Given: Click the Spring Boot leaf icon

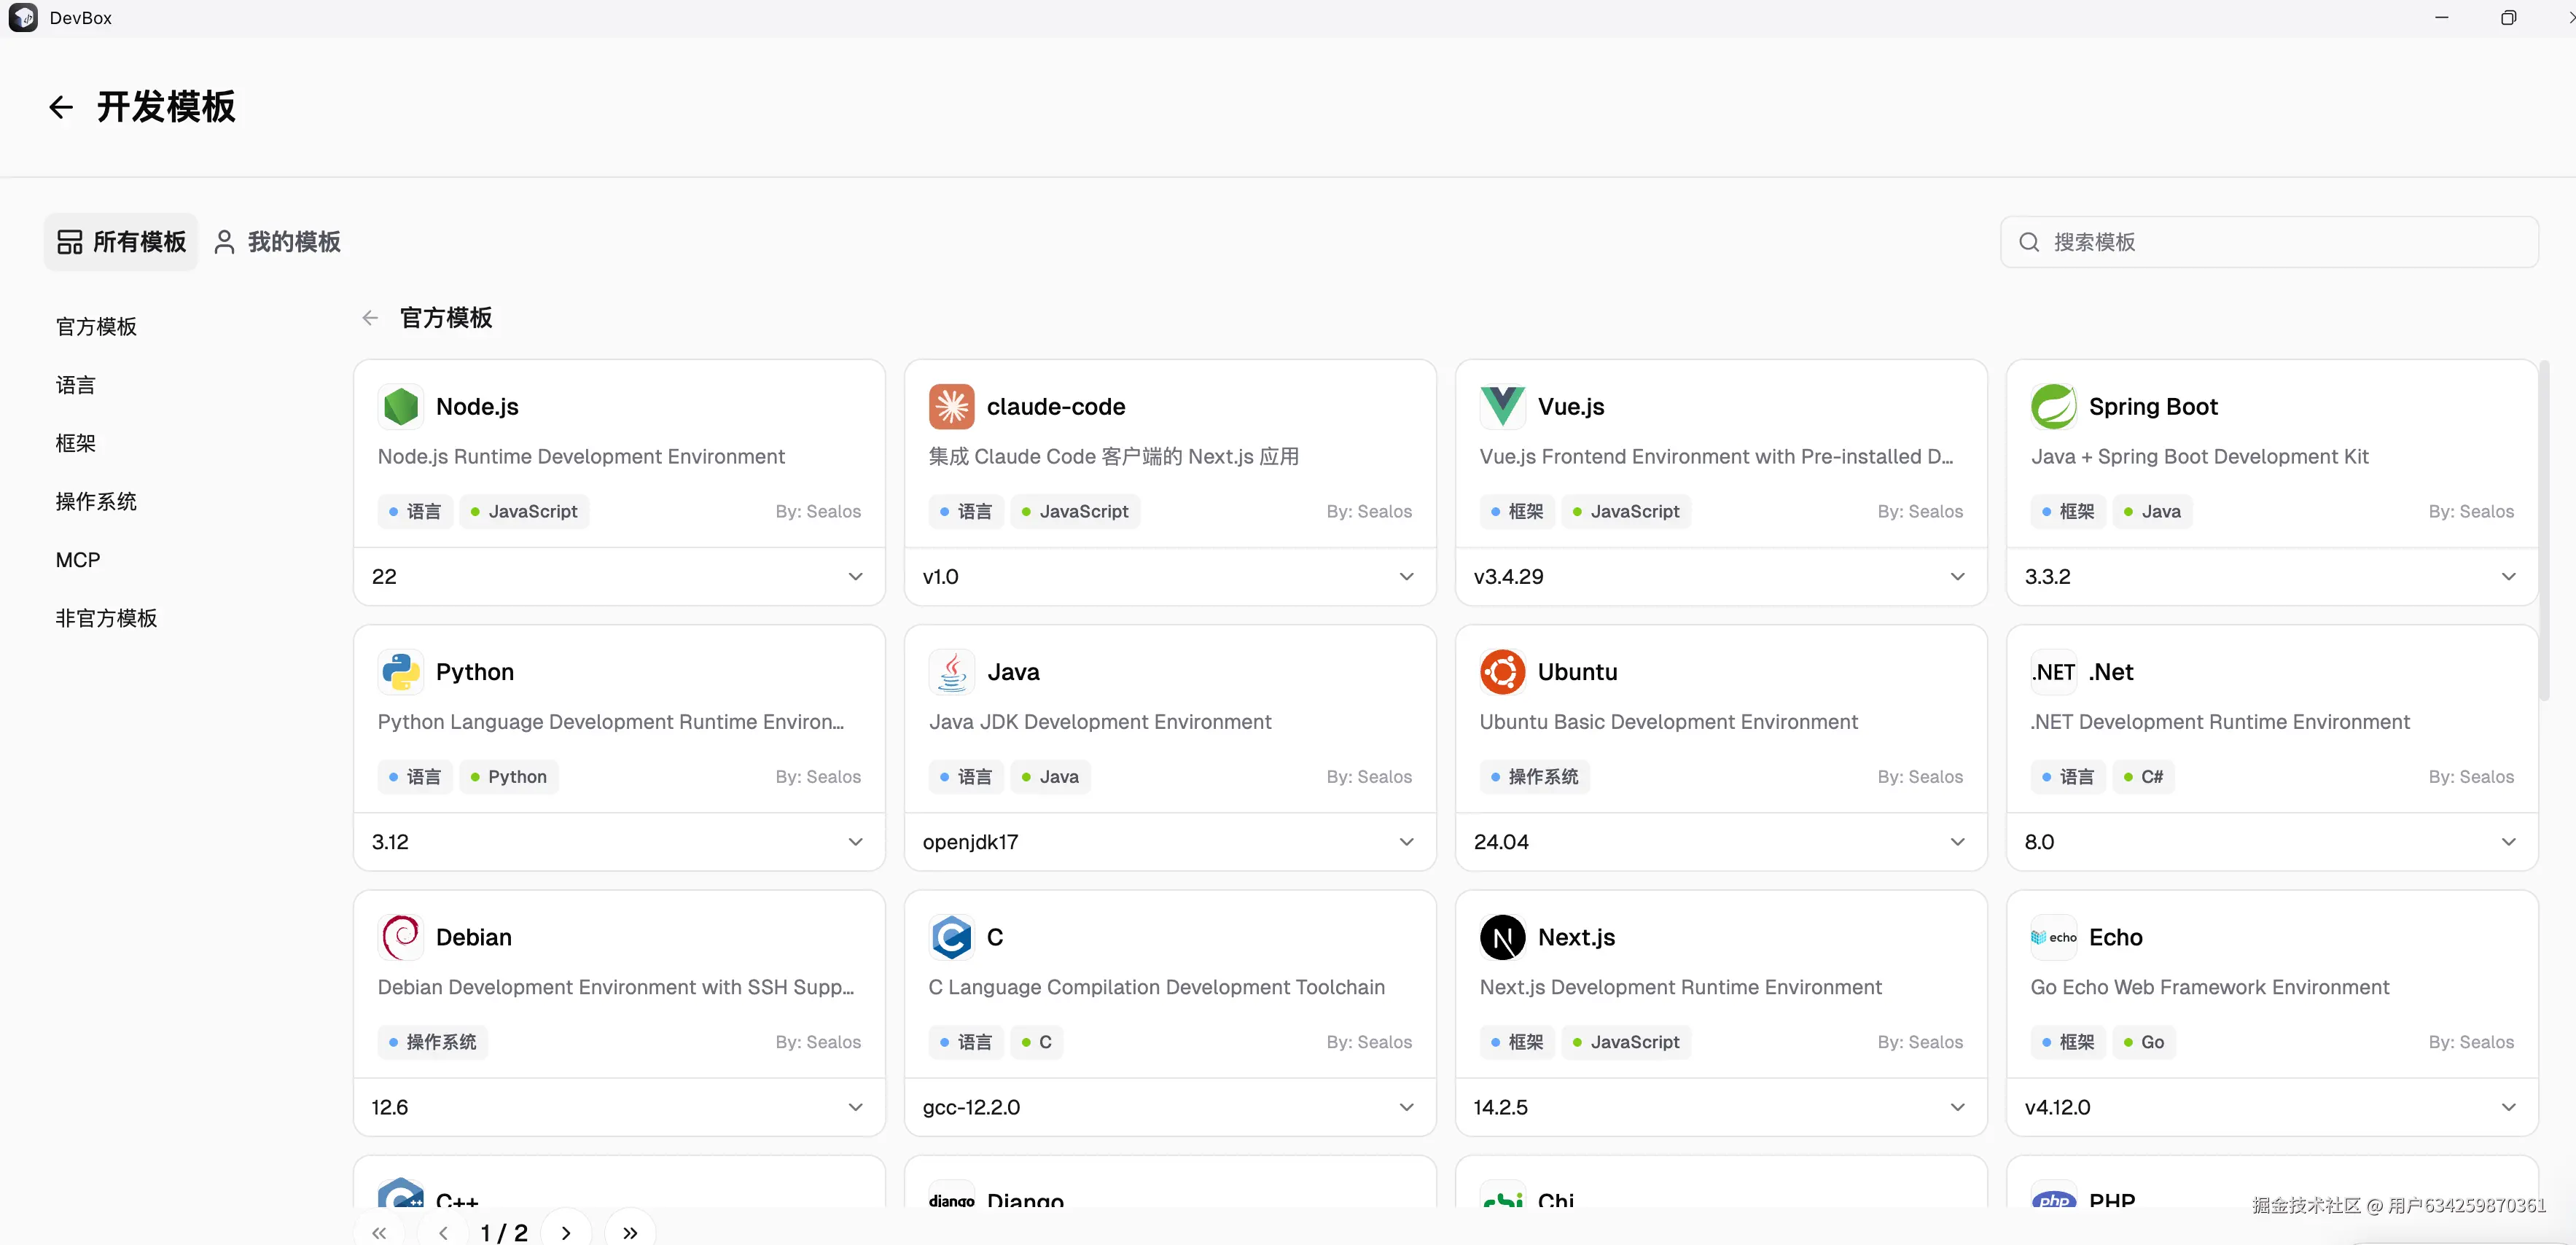Looking at the screenshot, I should point(2053,406).
